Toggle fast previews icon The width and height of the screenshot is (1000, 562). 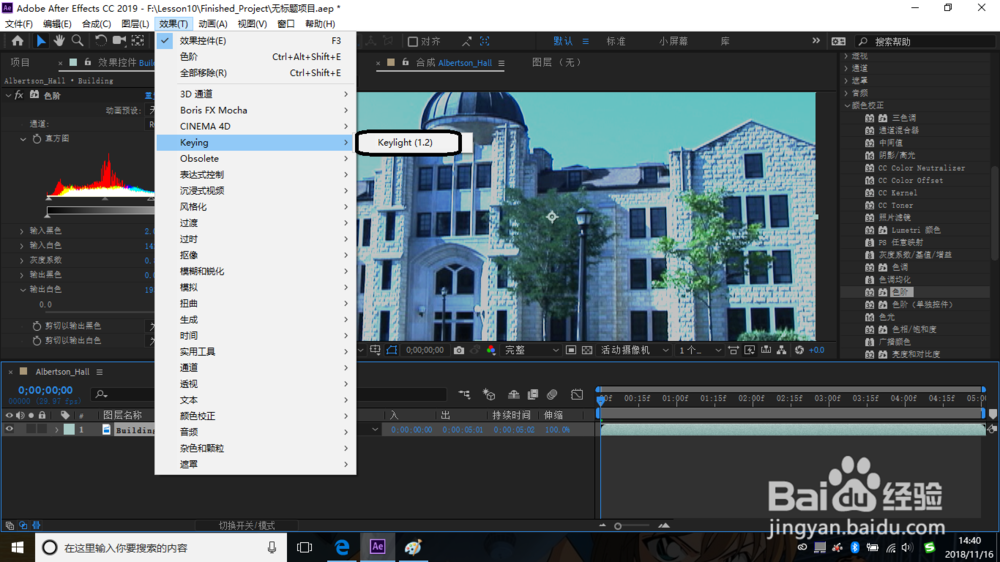click(749, 350)
